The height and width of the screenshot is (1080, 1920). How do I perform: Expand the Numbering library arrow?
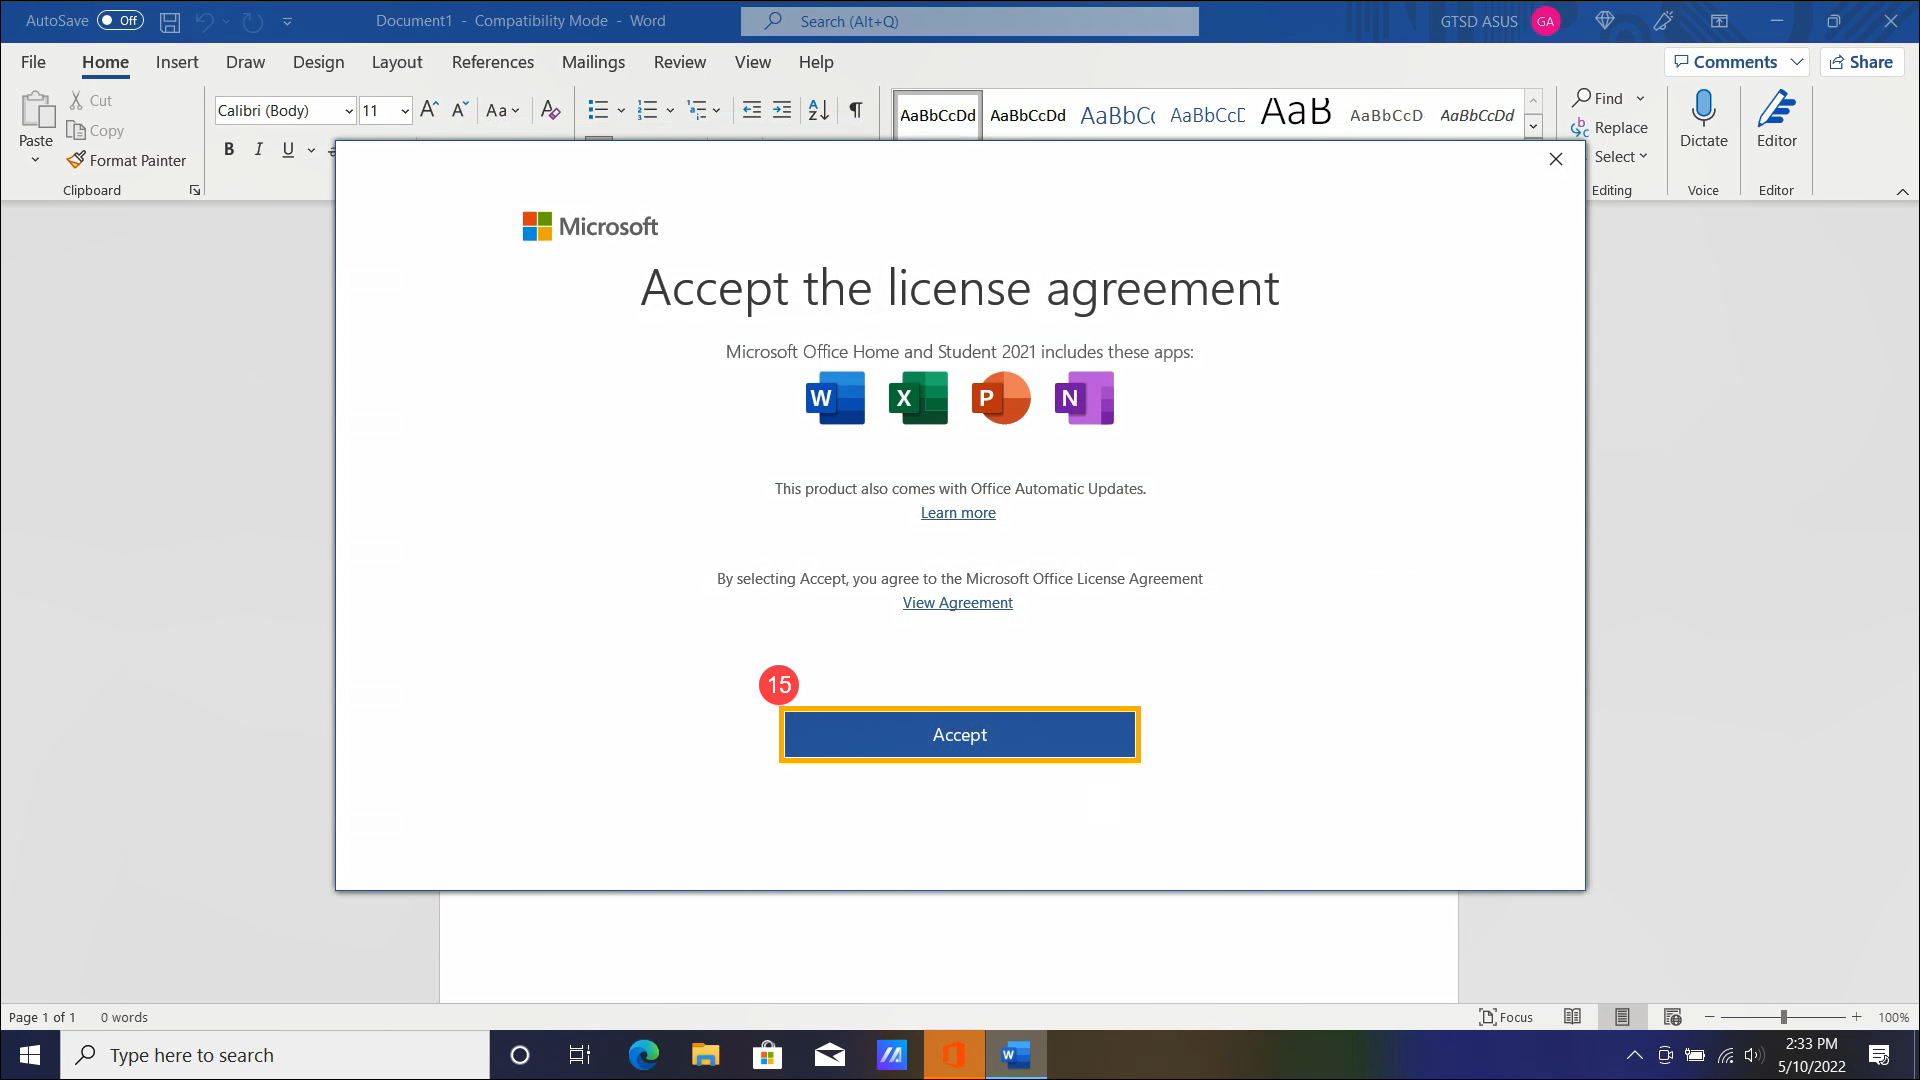click(670, 110)
